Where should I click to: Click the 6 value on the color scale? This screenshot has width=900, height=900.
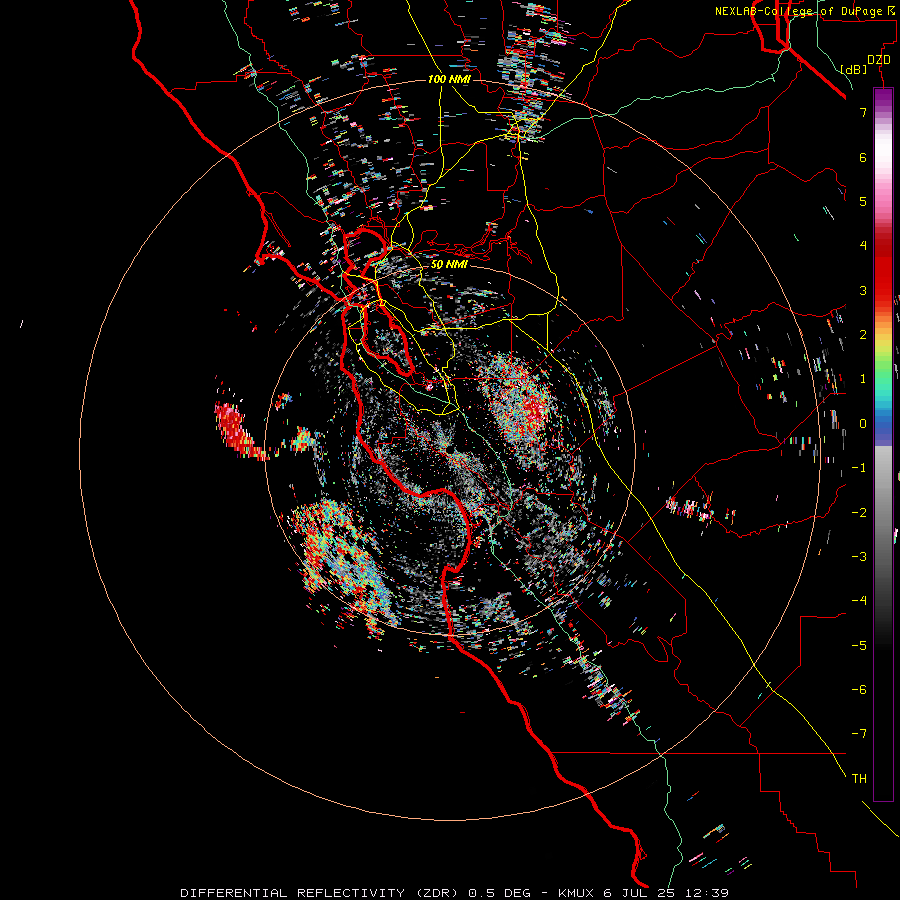coord(863,157)
